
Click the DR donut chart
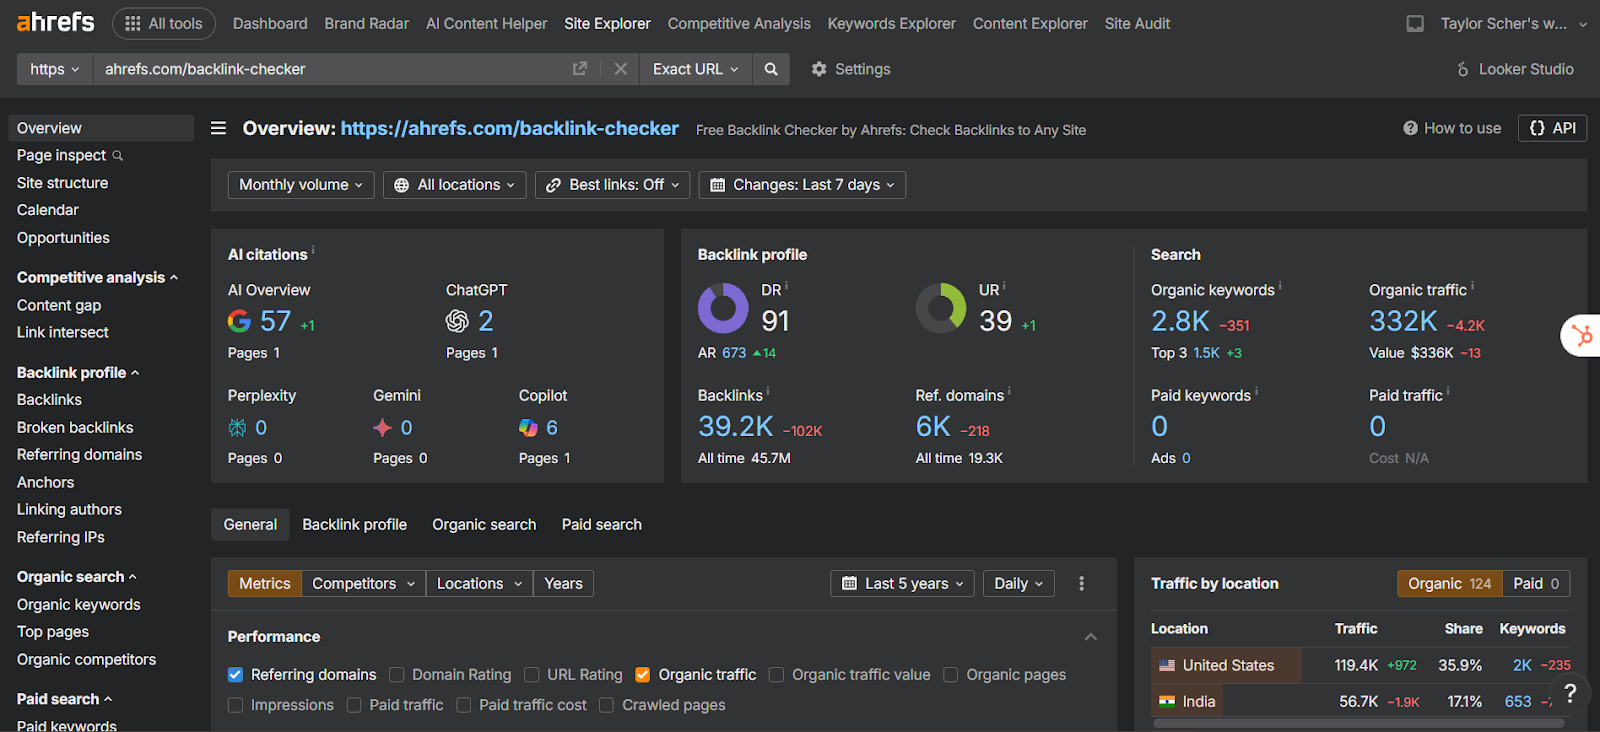(x=723, y=308)
